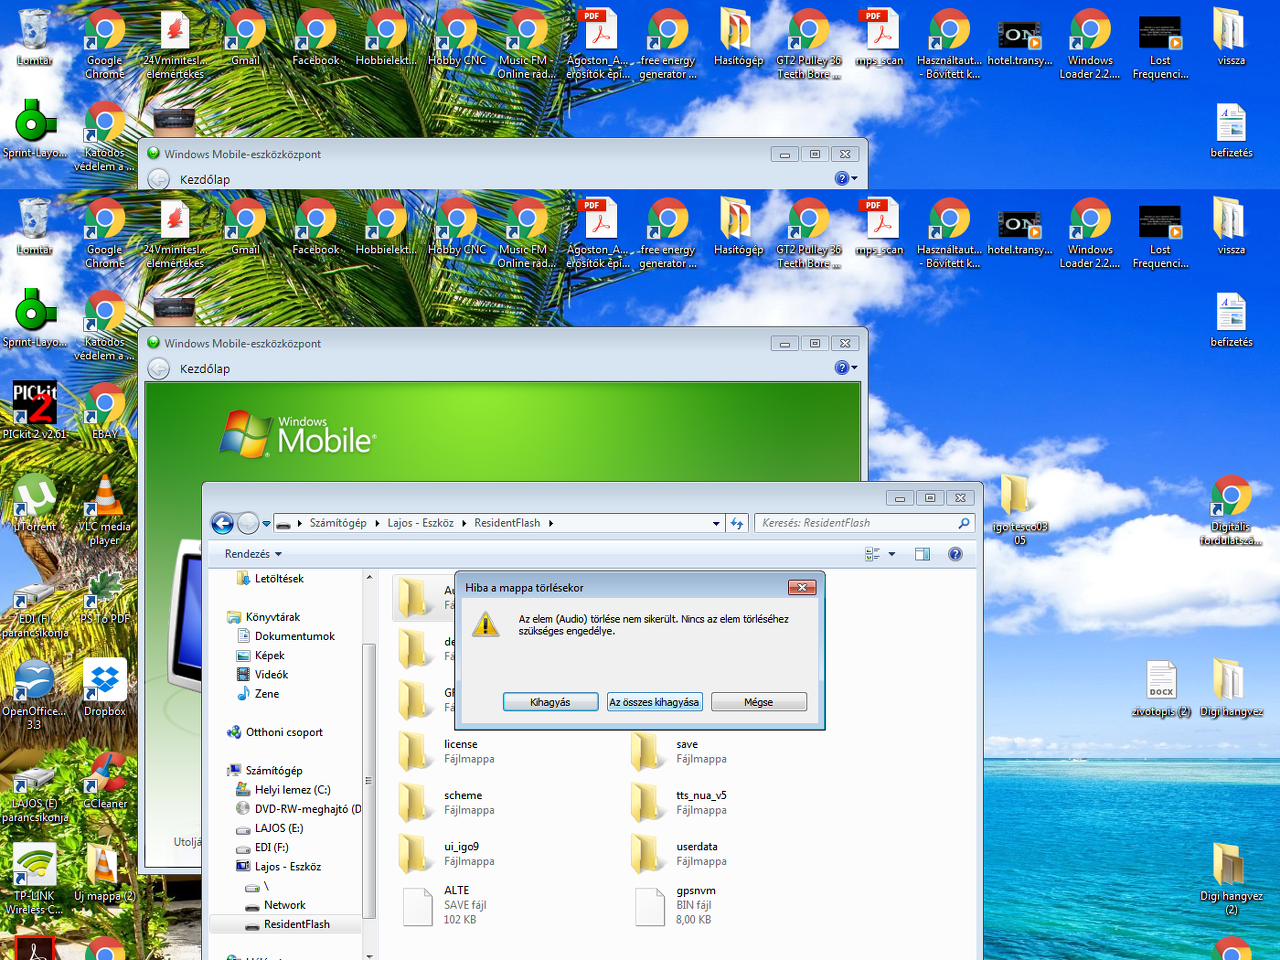Refresh the ResidentFlash folder view
Screen dimensions: 1280x960
pos(737,523)
